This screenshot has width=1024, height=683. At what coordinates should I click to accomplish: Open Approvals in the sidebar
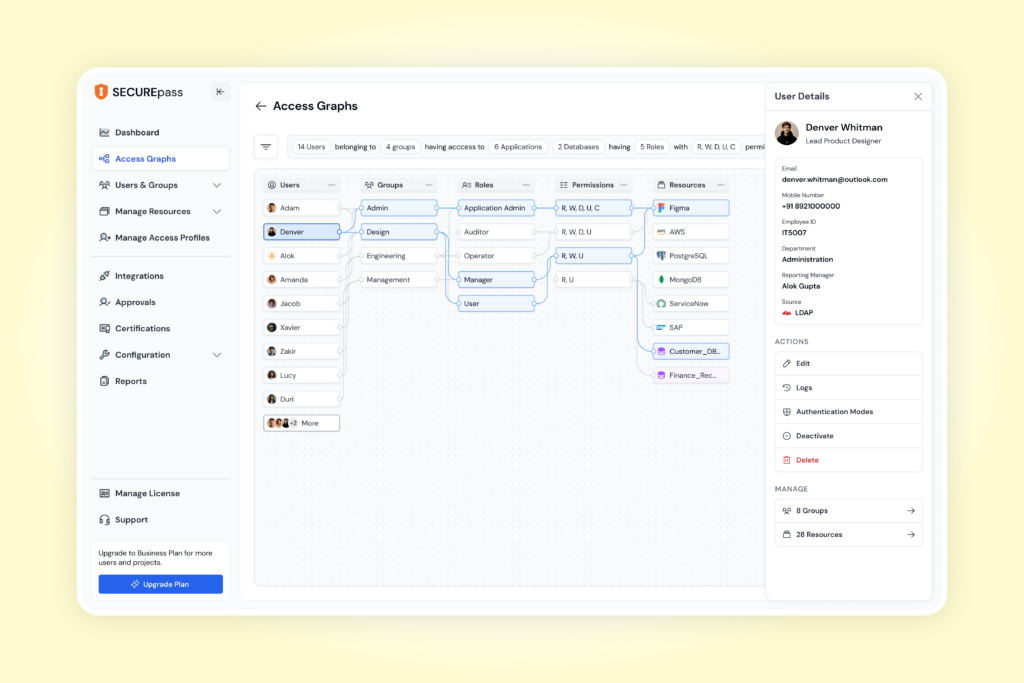click(x=161, y=302)
